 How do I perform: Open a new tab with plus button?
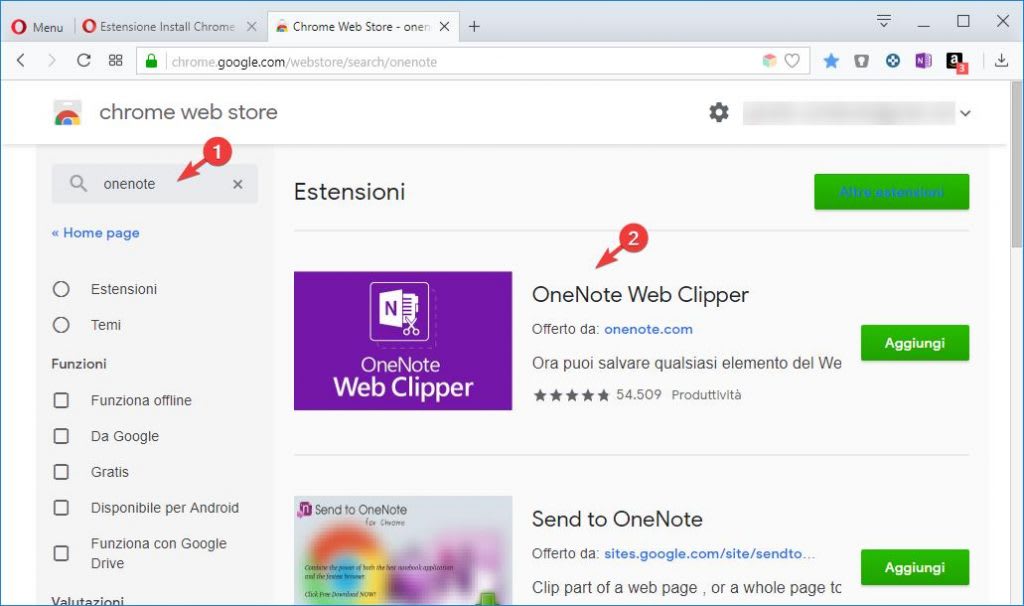point(474,27)
